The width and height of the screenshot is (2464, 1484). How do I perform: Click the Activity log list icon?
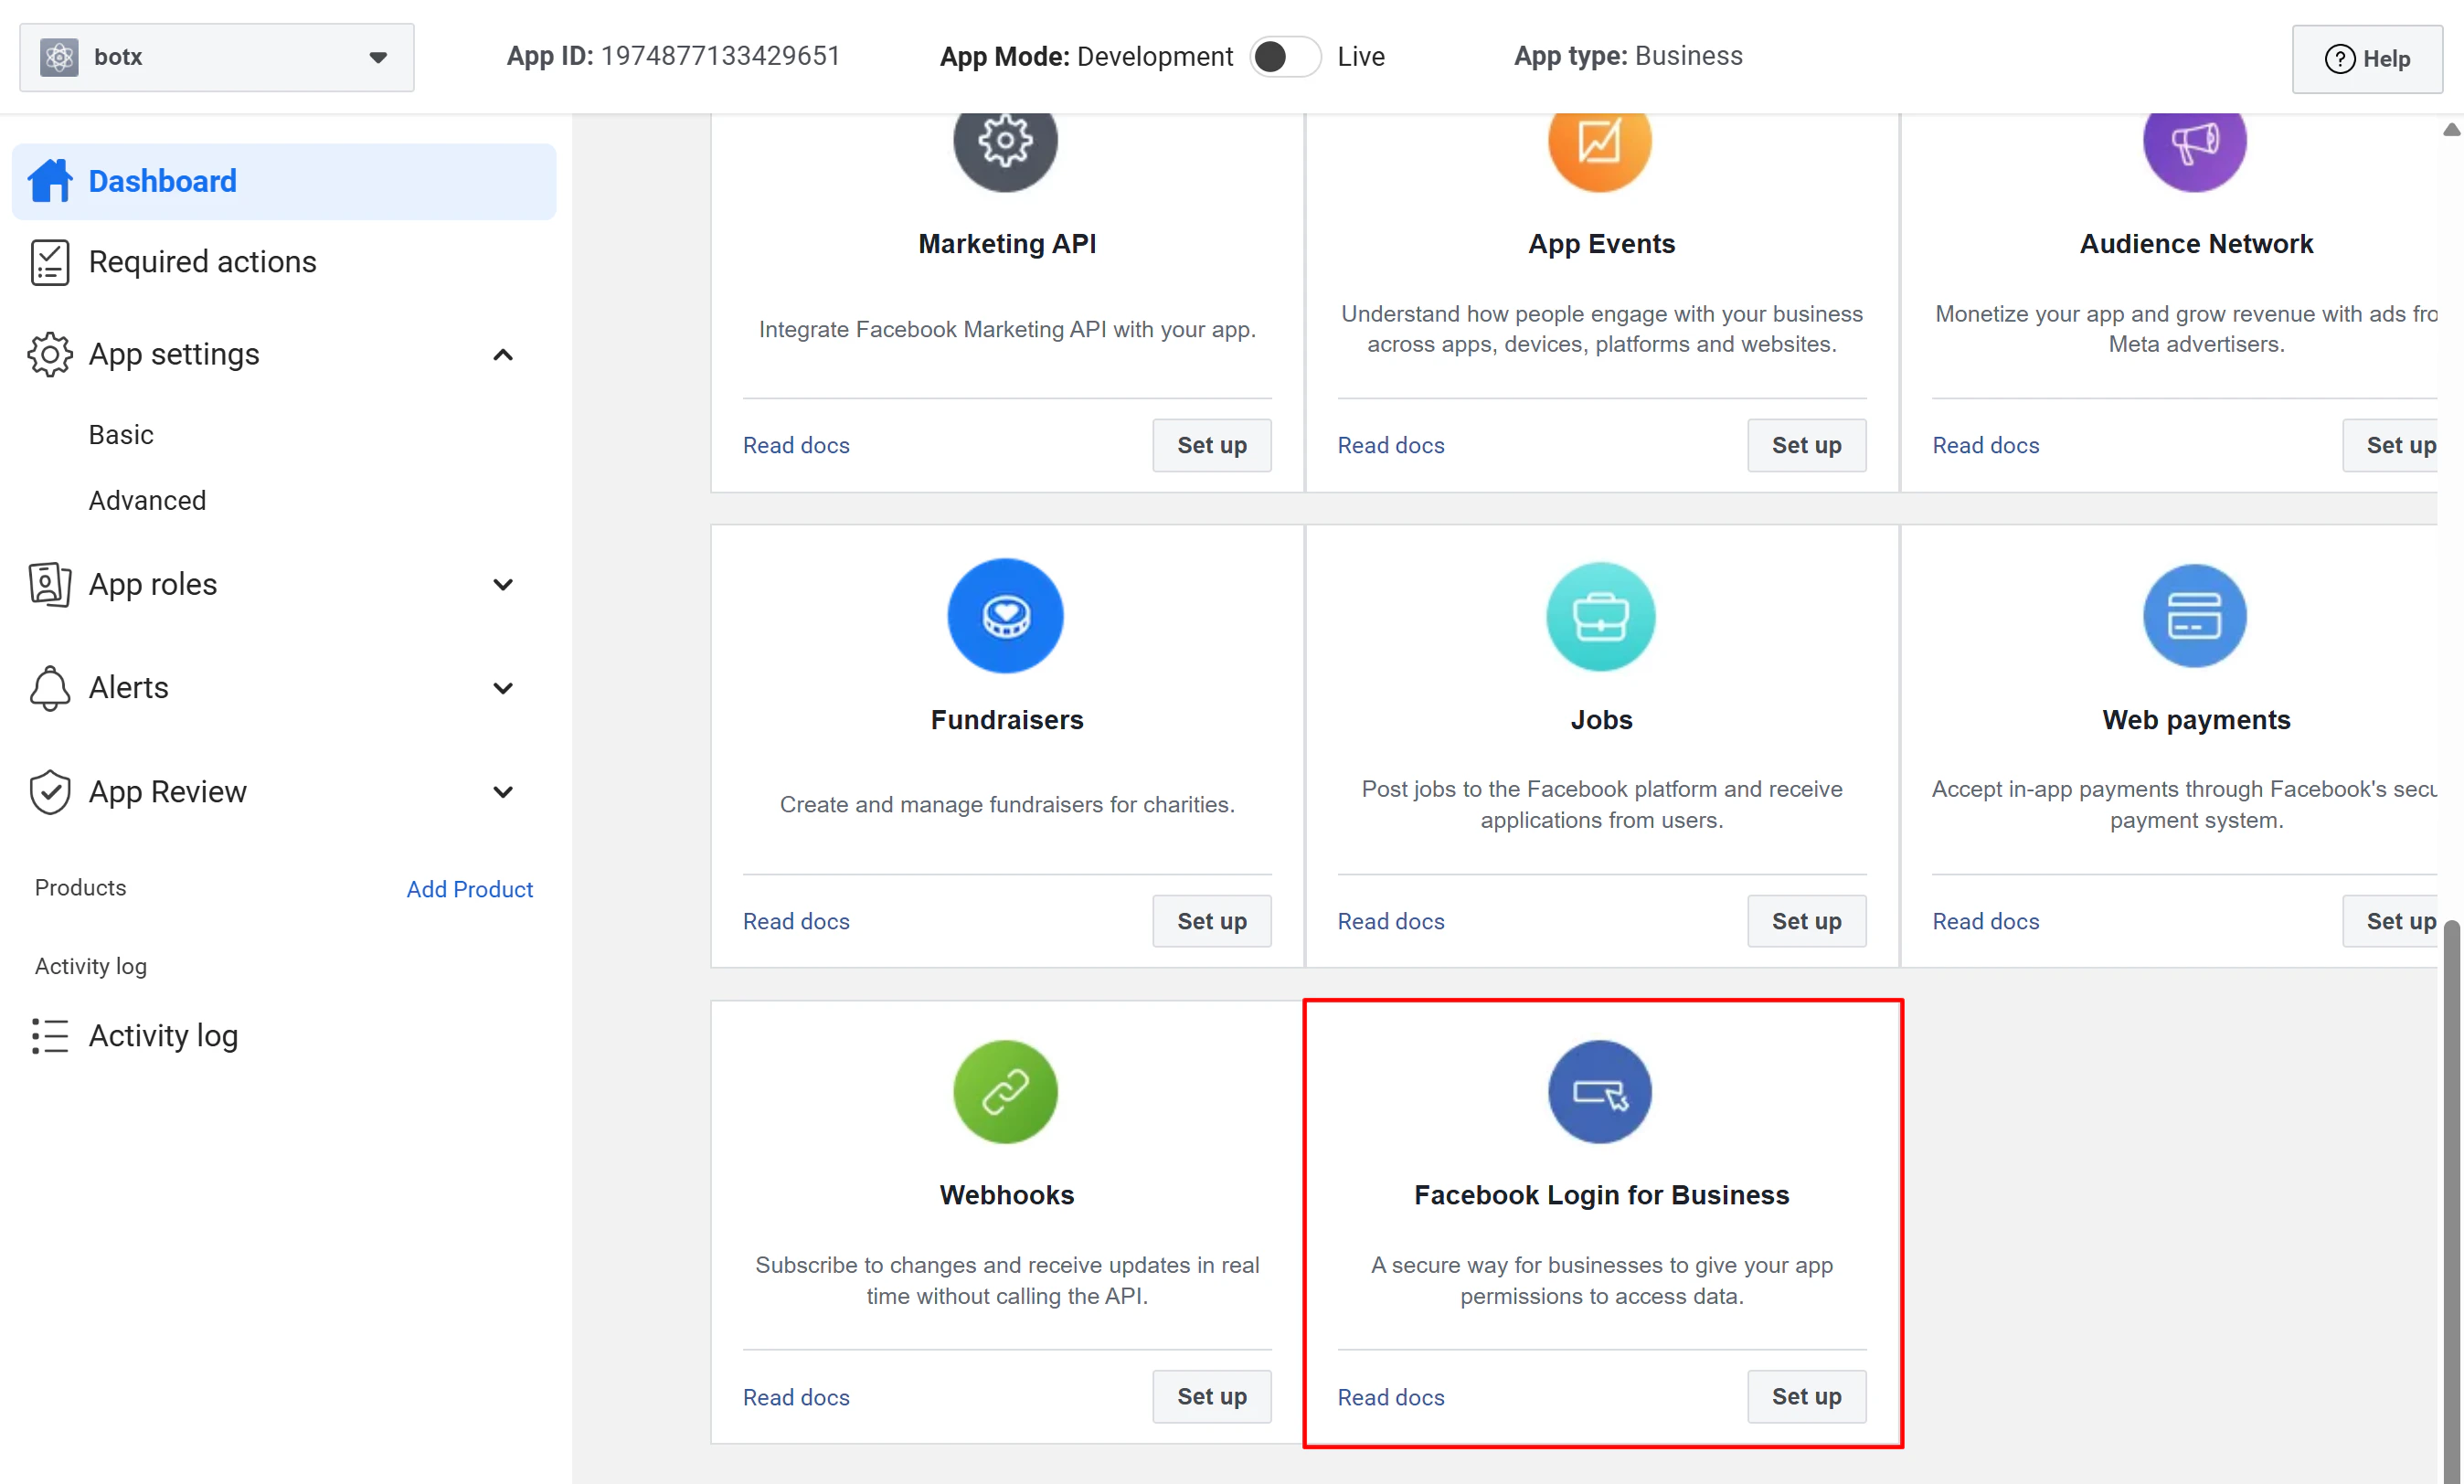point(50,1036)
